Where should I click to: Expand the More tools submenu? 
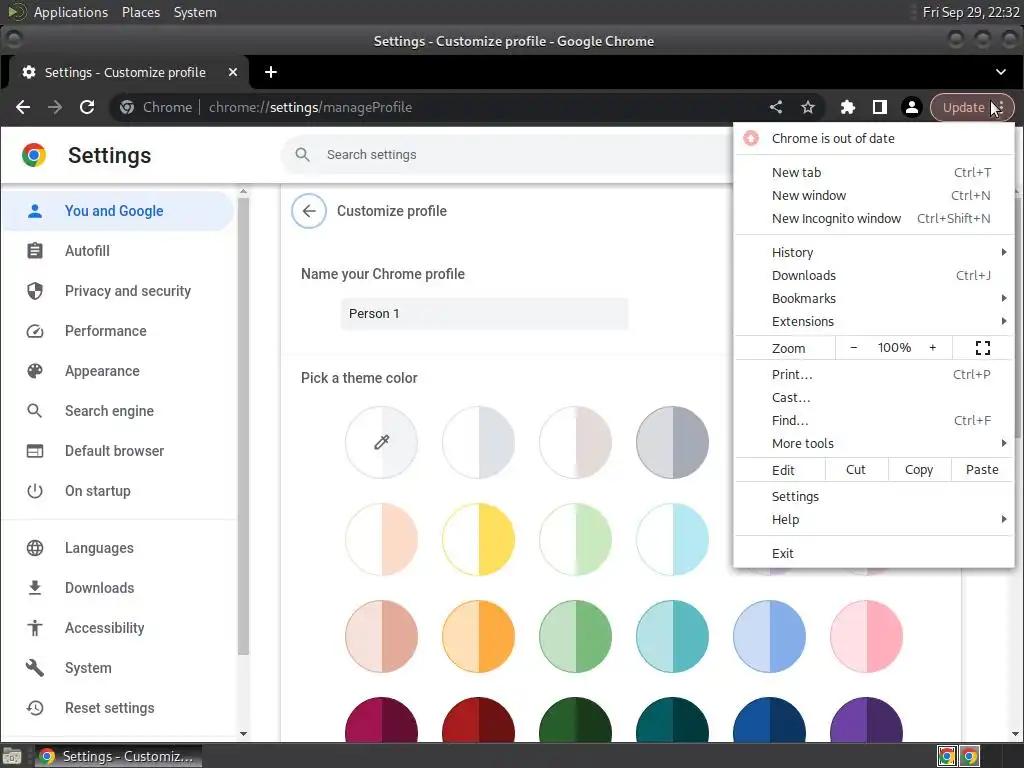point(874,443)
